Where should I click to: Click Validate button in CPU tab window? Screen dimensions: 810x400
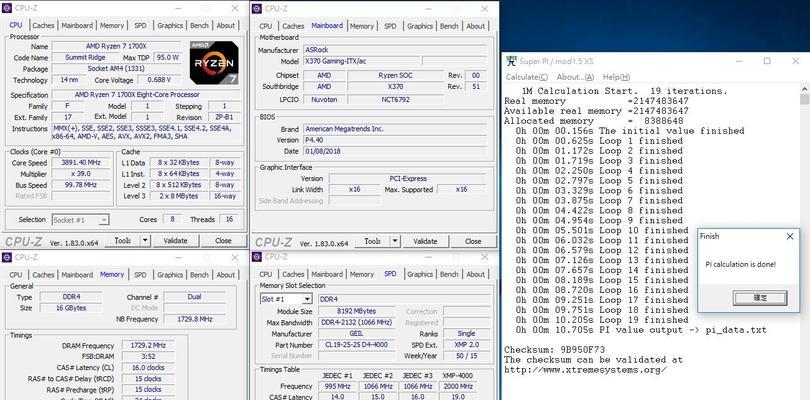pos(175,240)
